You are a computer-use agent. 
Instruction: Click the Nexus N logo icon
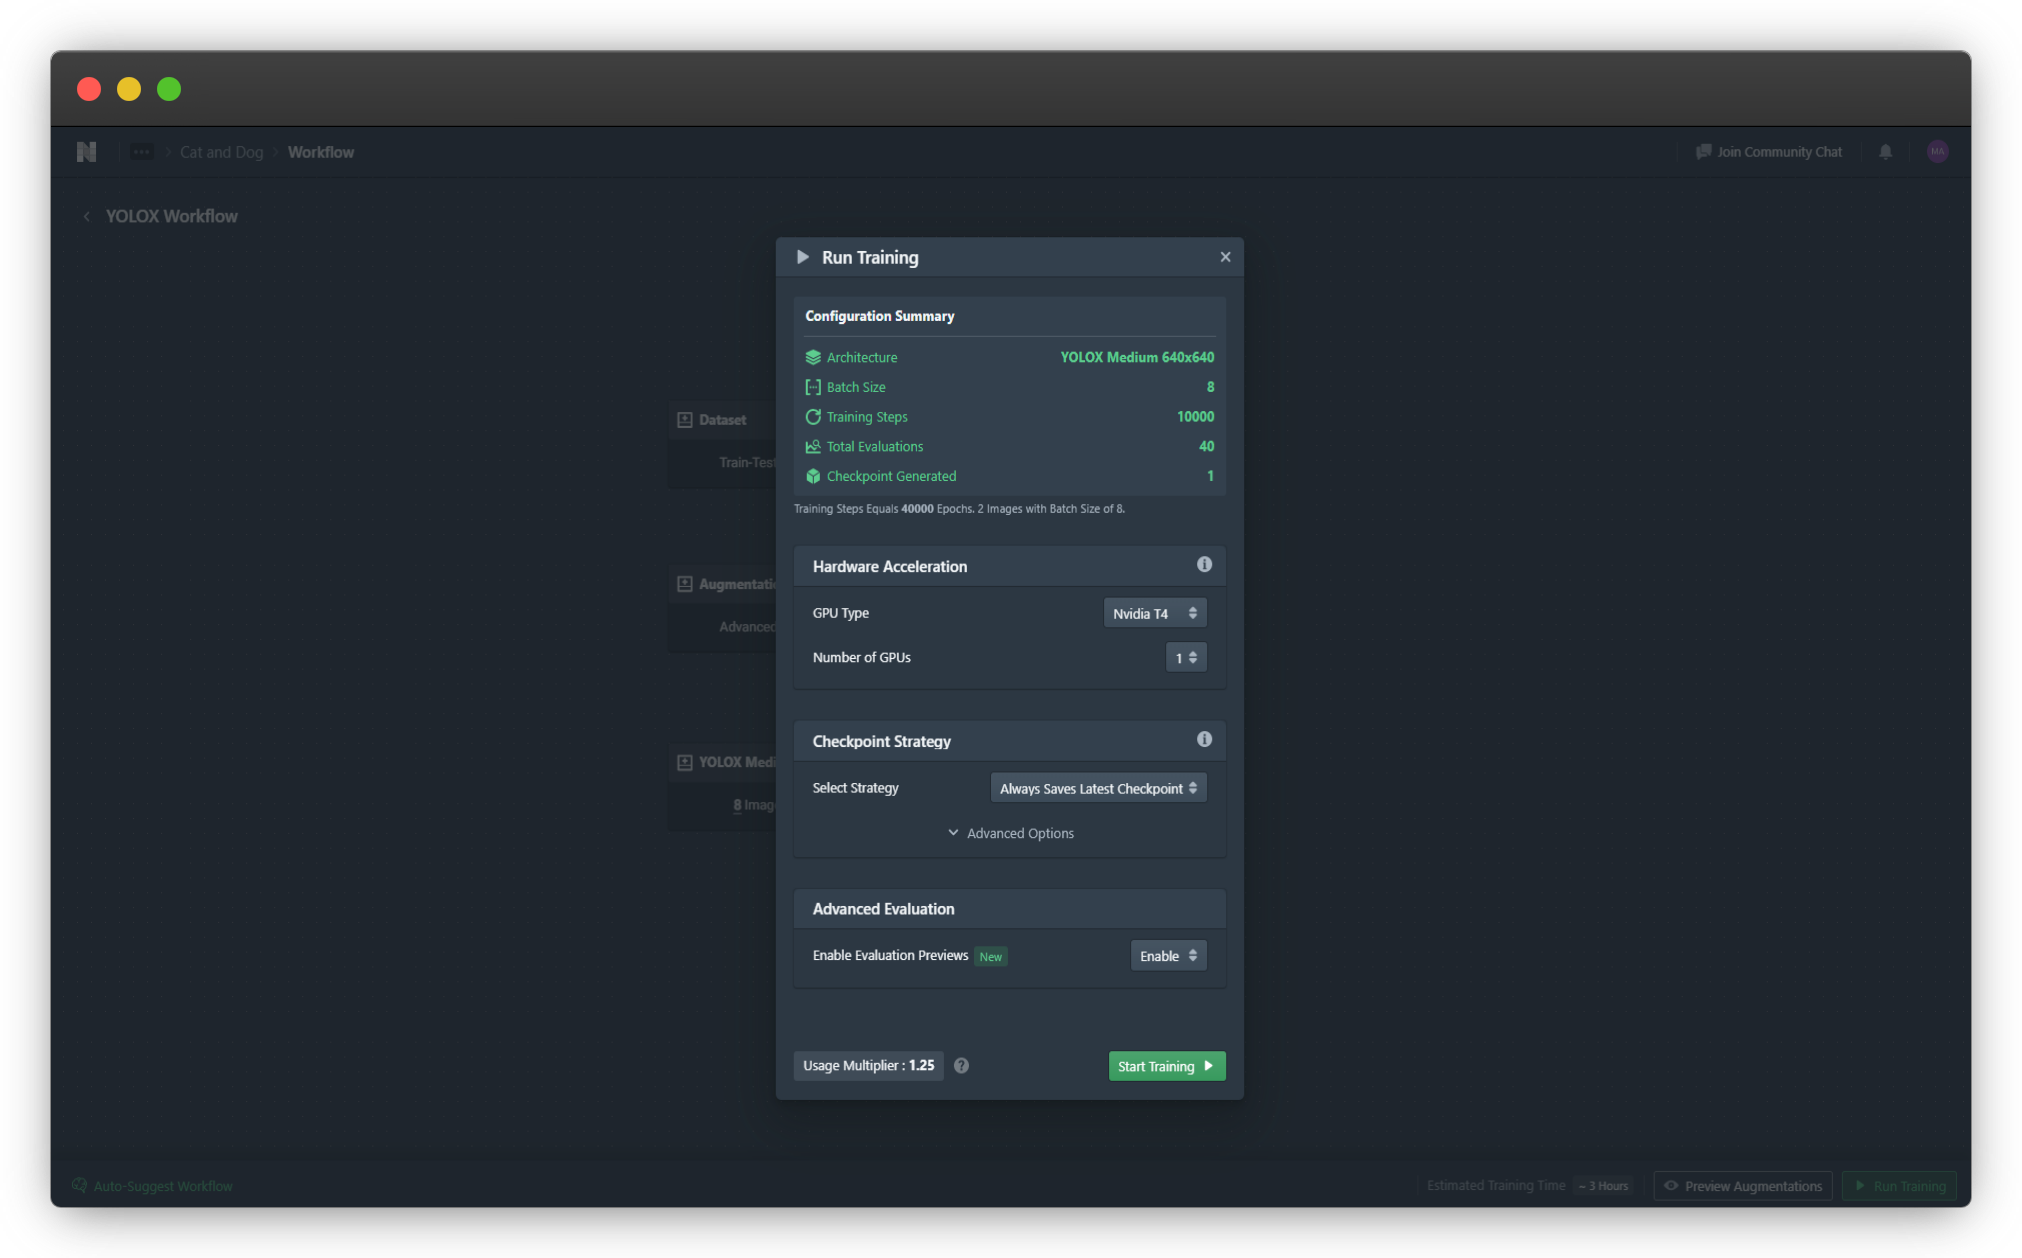click(87, 152)
